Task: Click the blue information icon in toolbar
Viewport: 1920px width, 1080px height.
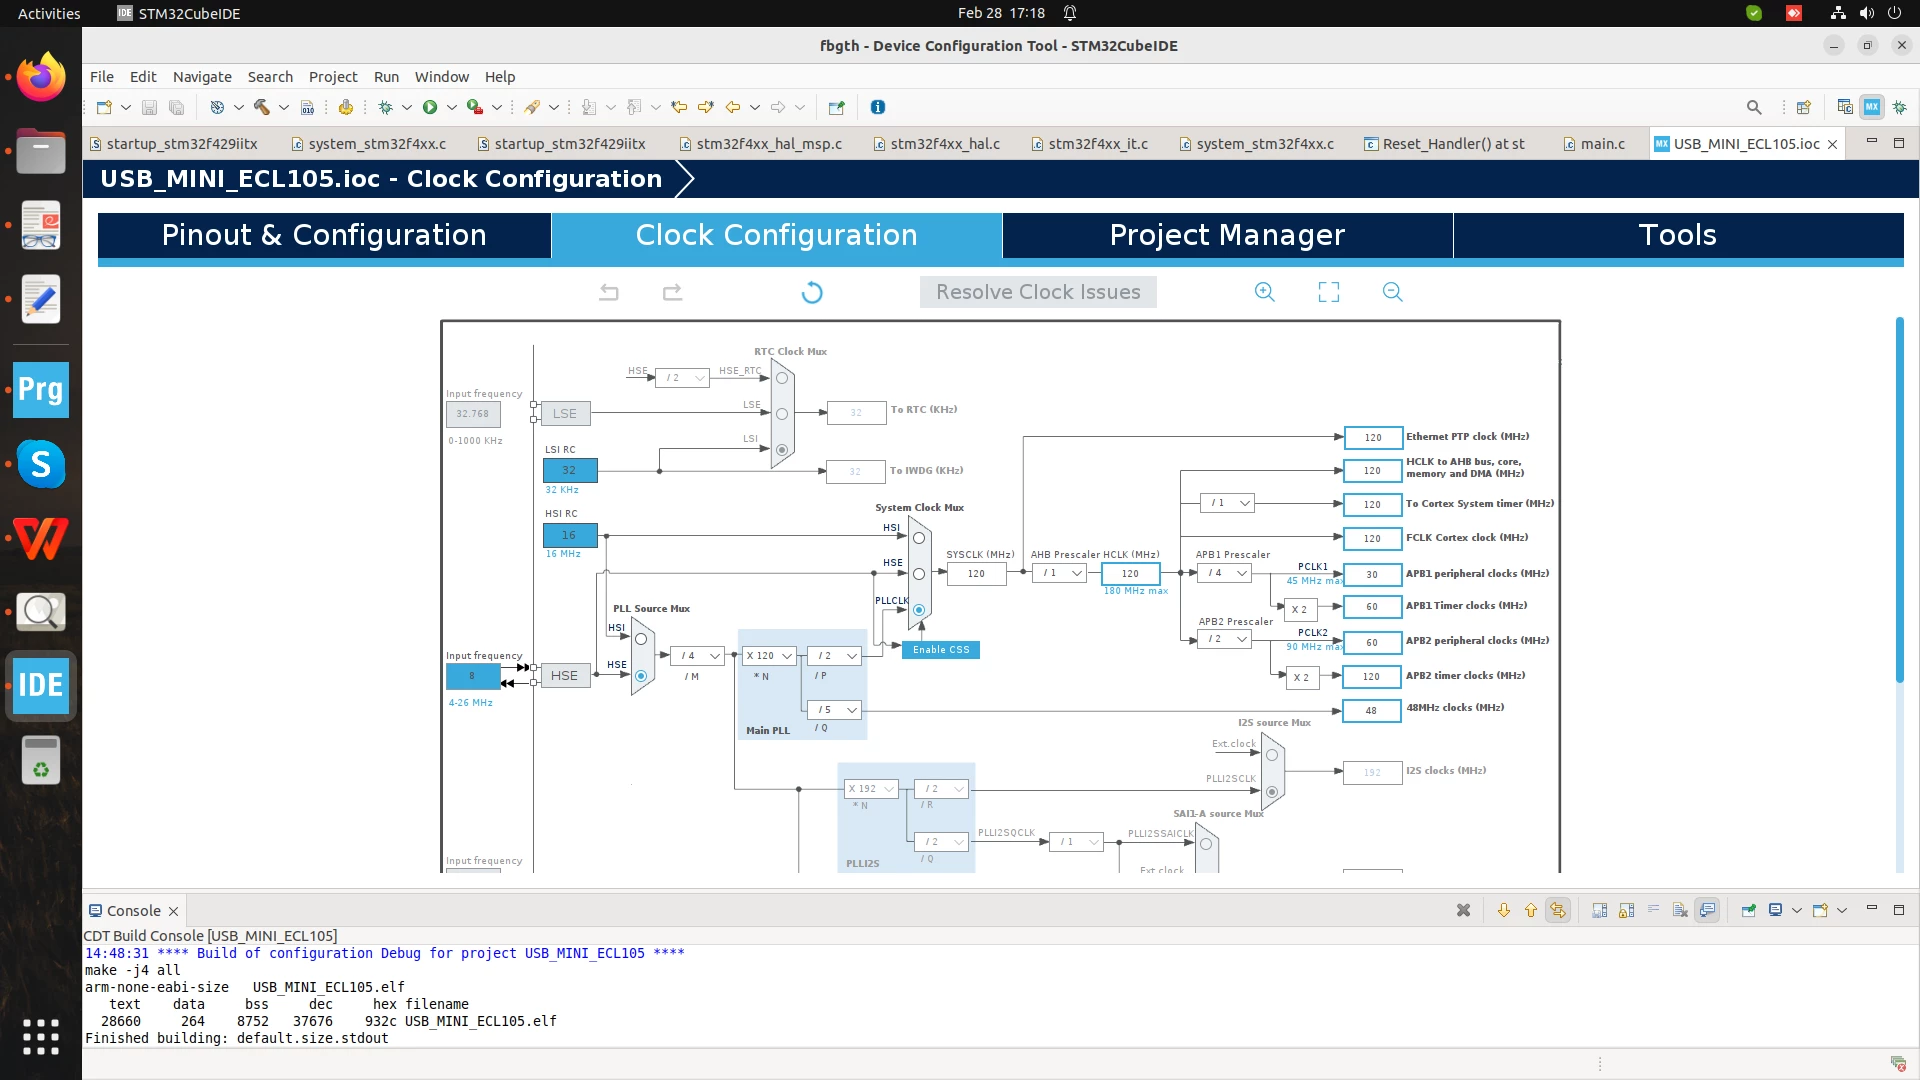Action: click(878, 107)
